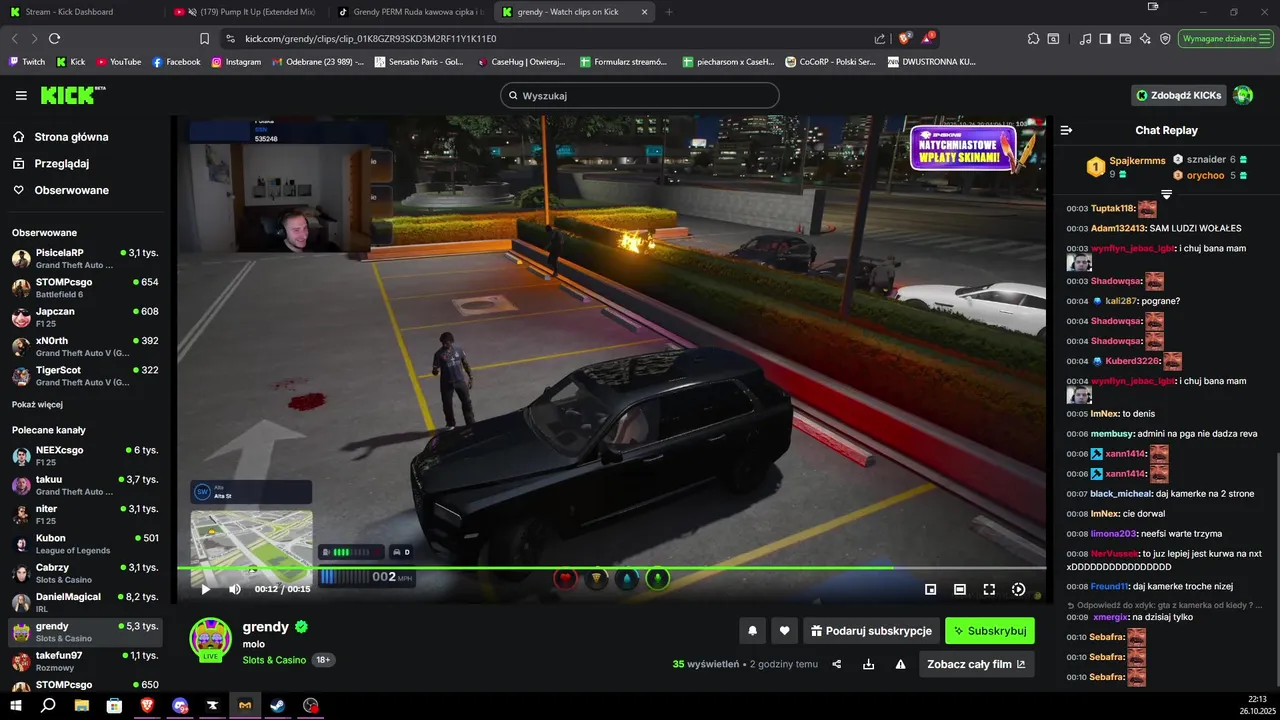Open the hamburger sidebar menu next to the KICK logo
The height and width of the screenshot is (720, 1280).
(x=21, y=95)
